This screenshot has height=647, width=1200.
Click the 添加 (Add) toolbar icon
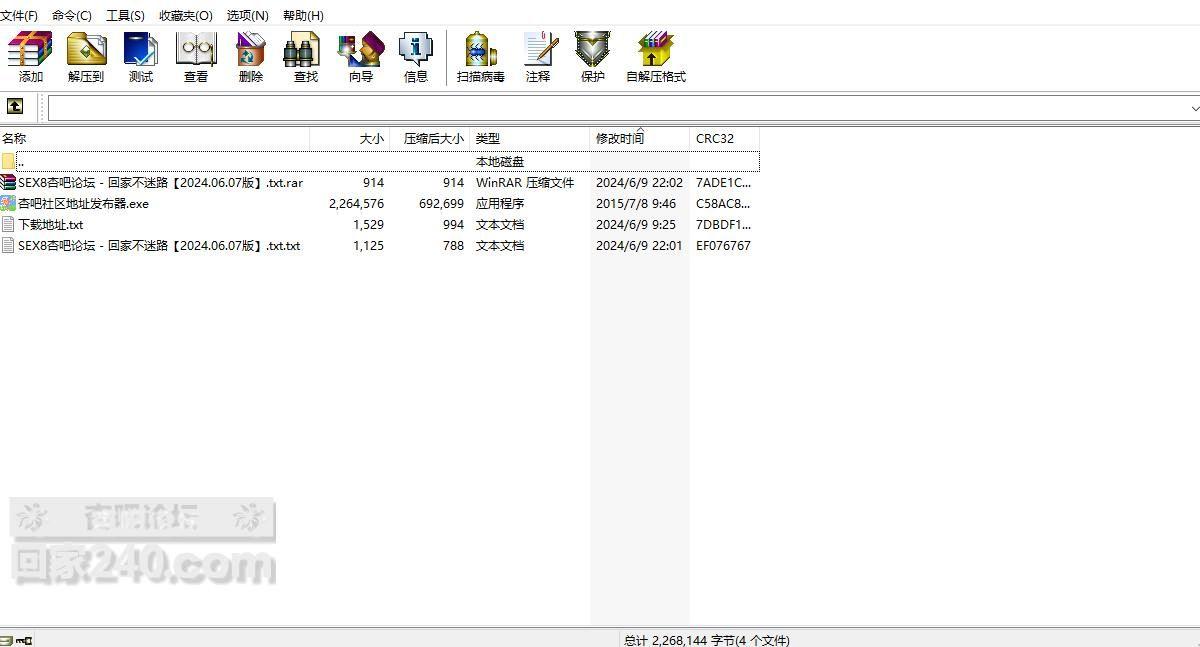(30, 48)
